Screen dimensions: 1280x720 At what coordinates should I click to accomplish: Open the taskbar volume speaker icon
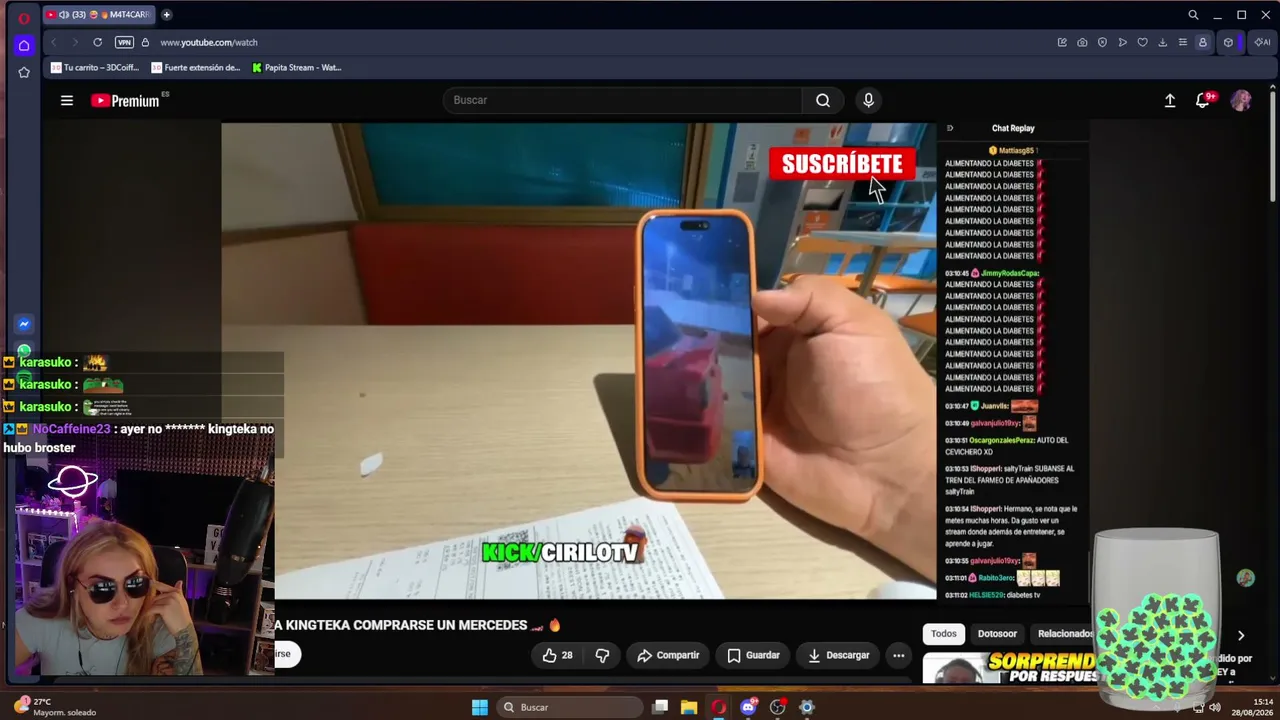point(1214,707)
